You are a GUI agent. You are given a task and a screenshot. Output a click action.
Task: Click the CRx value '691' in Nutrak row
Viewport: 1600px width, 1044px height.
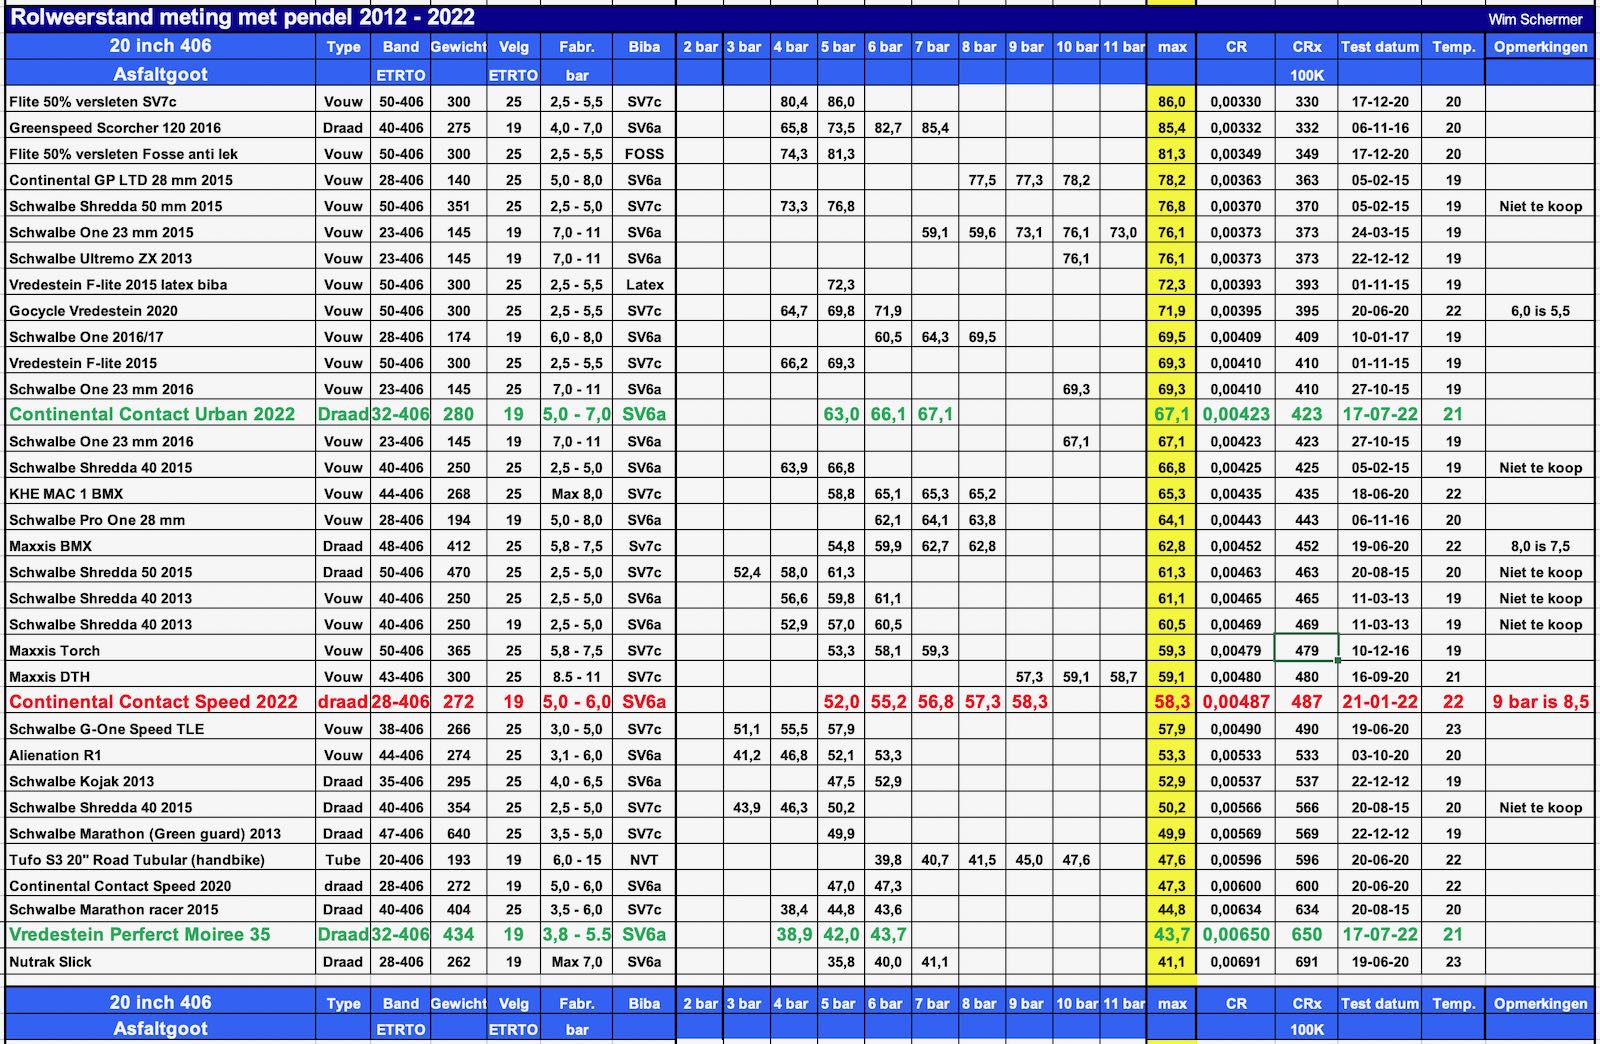click(x=1306, y=962)
